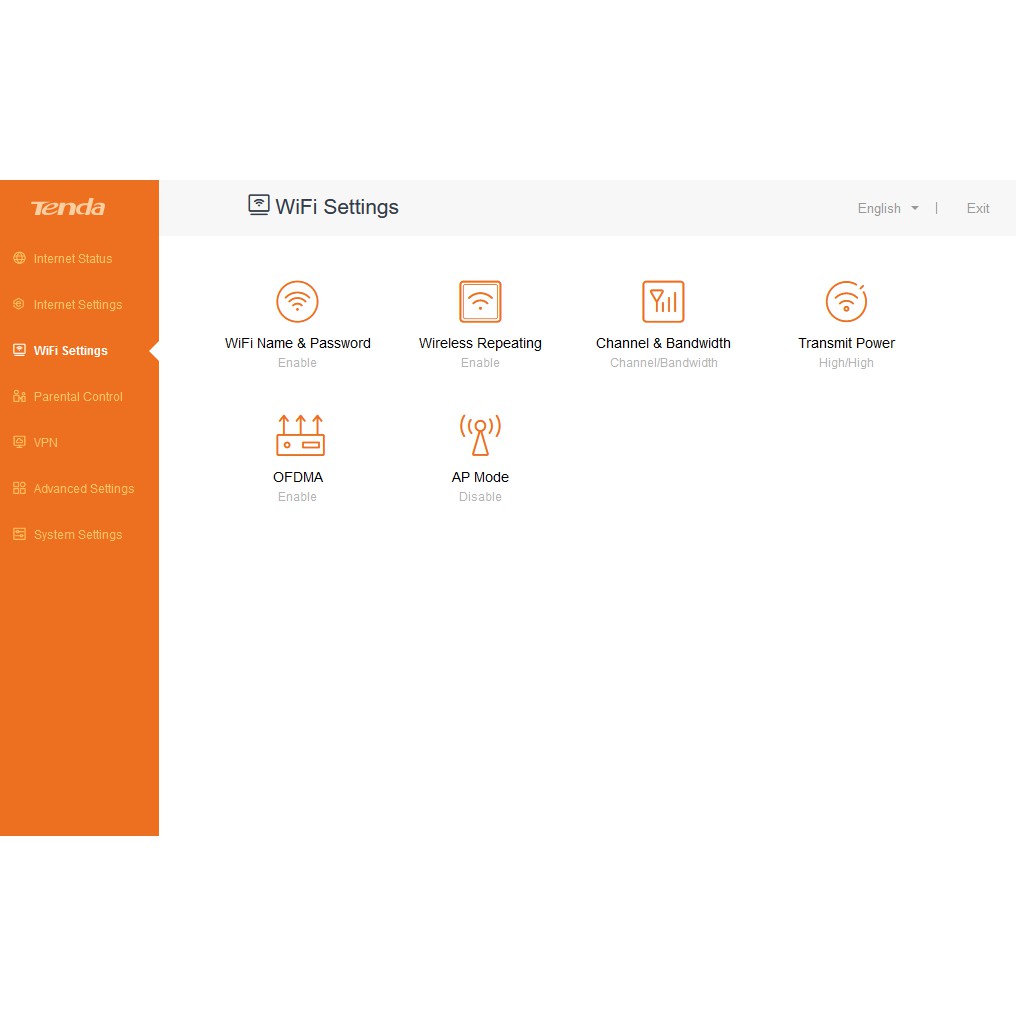Click the Parental Control sidebar icon
The image size is (1016, 1016).
click(19, 396)
